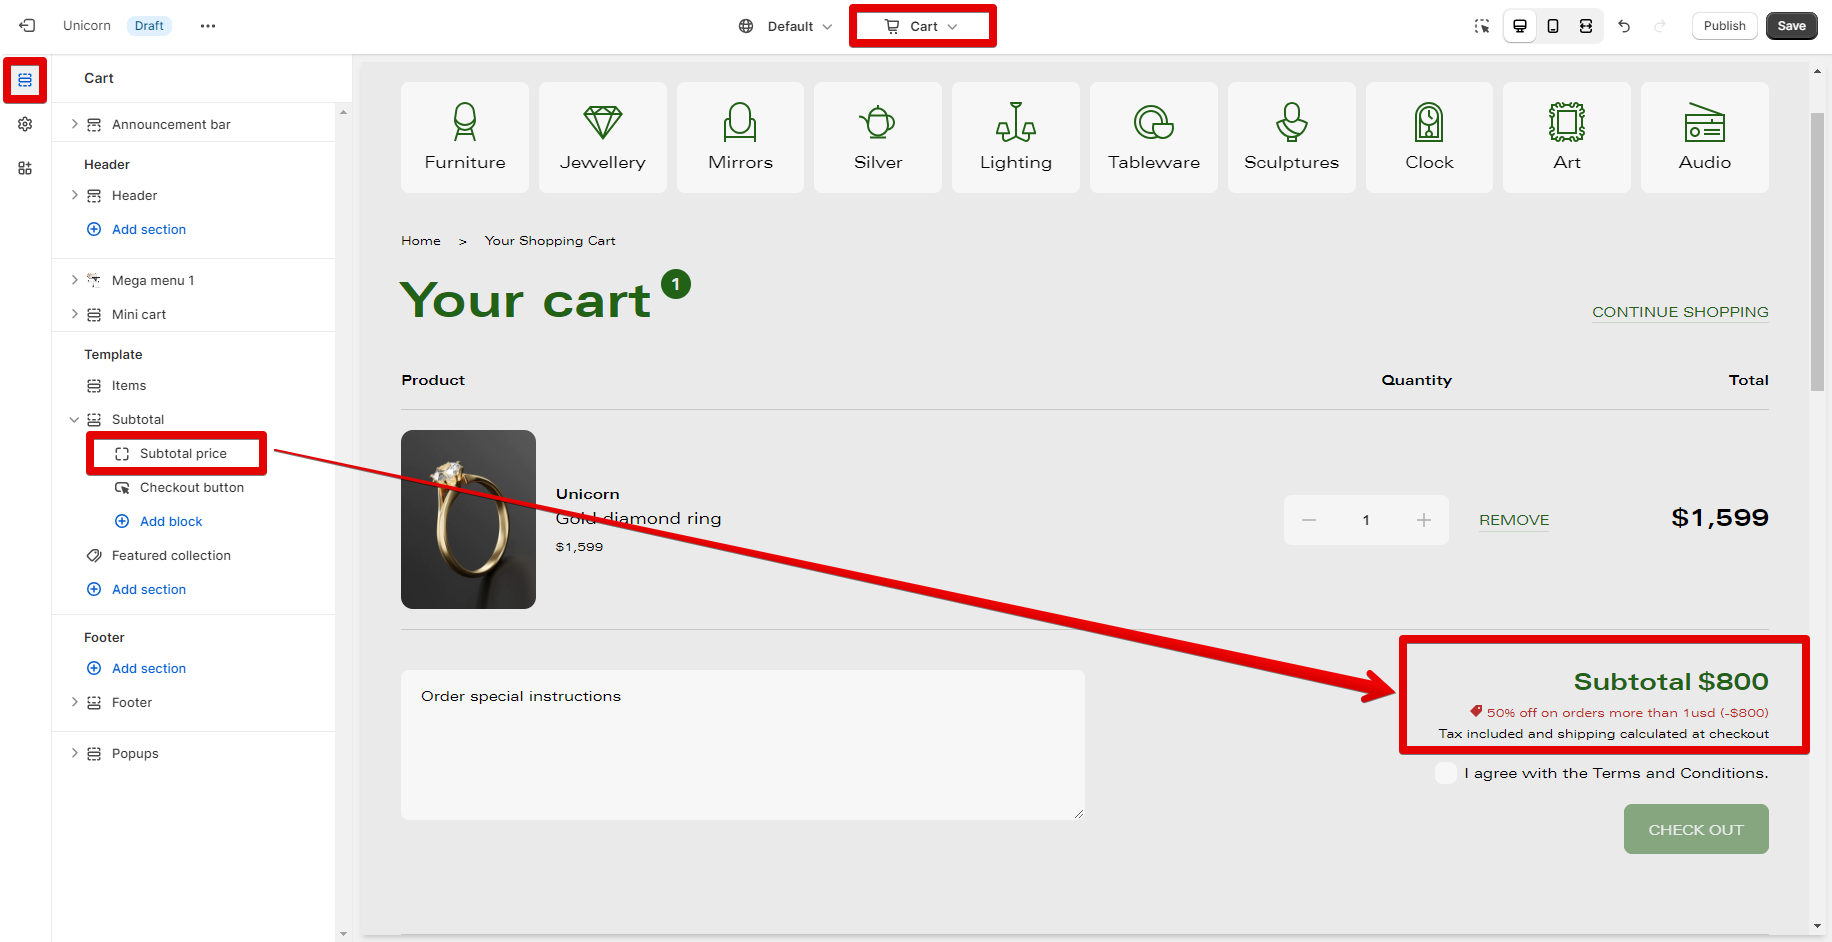
Task: Open the Default market dropdown
Action: 786,26
